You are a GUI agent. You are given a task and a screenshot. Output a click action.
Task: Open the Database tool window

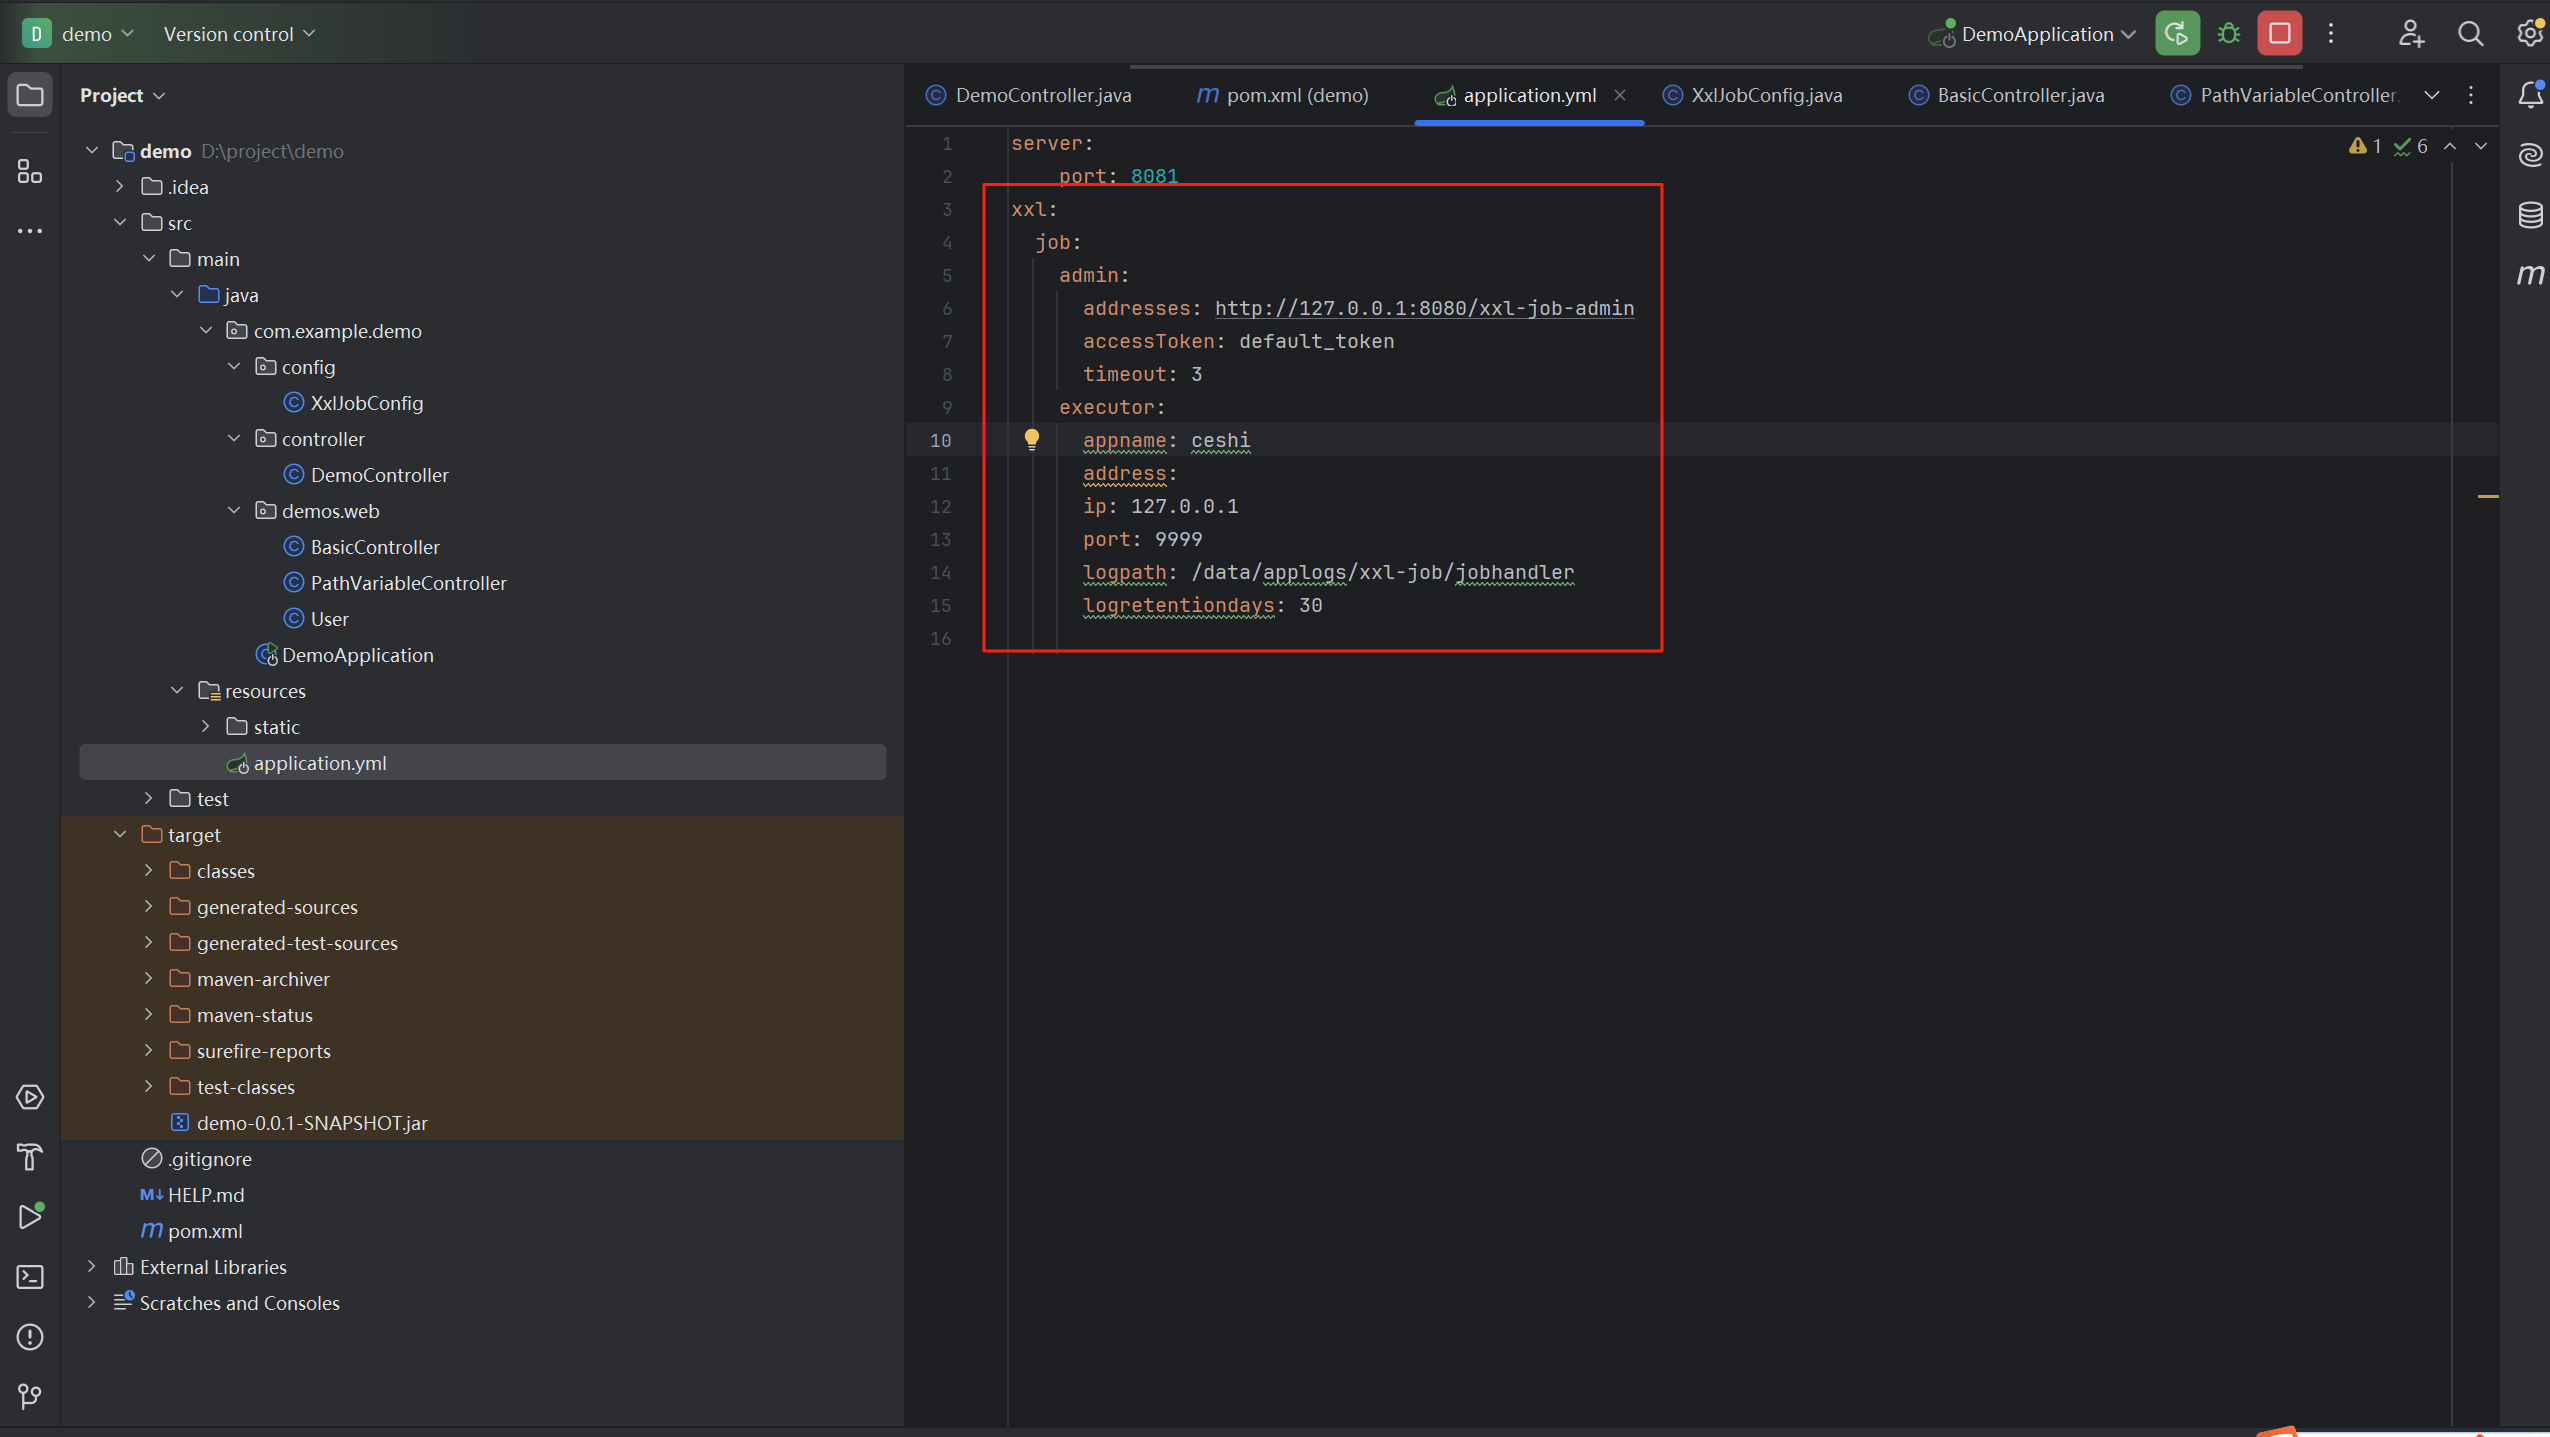2530,215
